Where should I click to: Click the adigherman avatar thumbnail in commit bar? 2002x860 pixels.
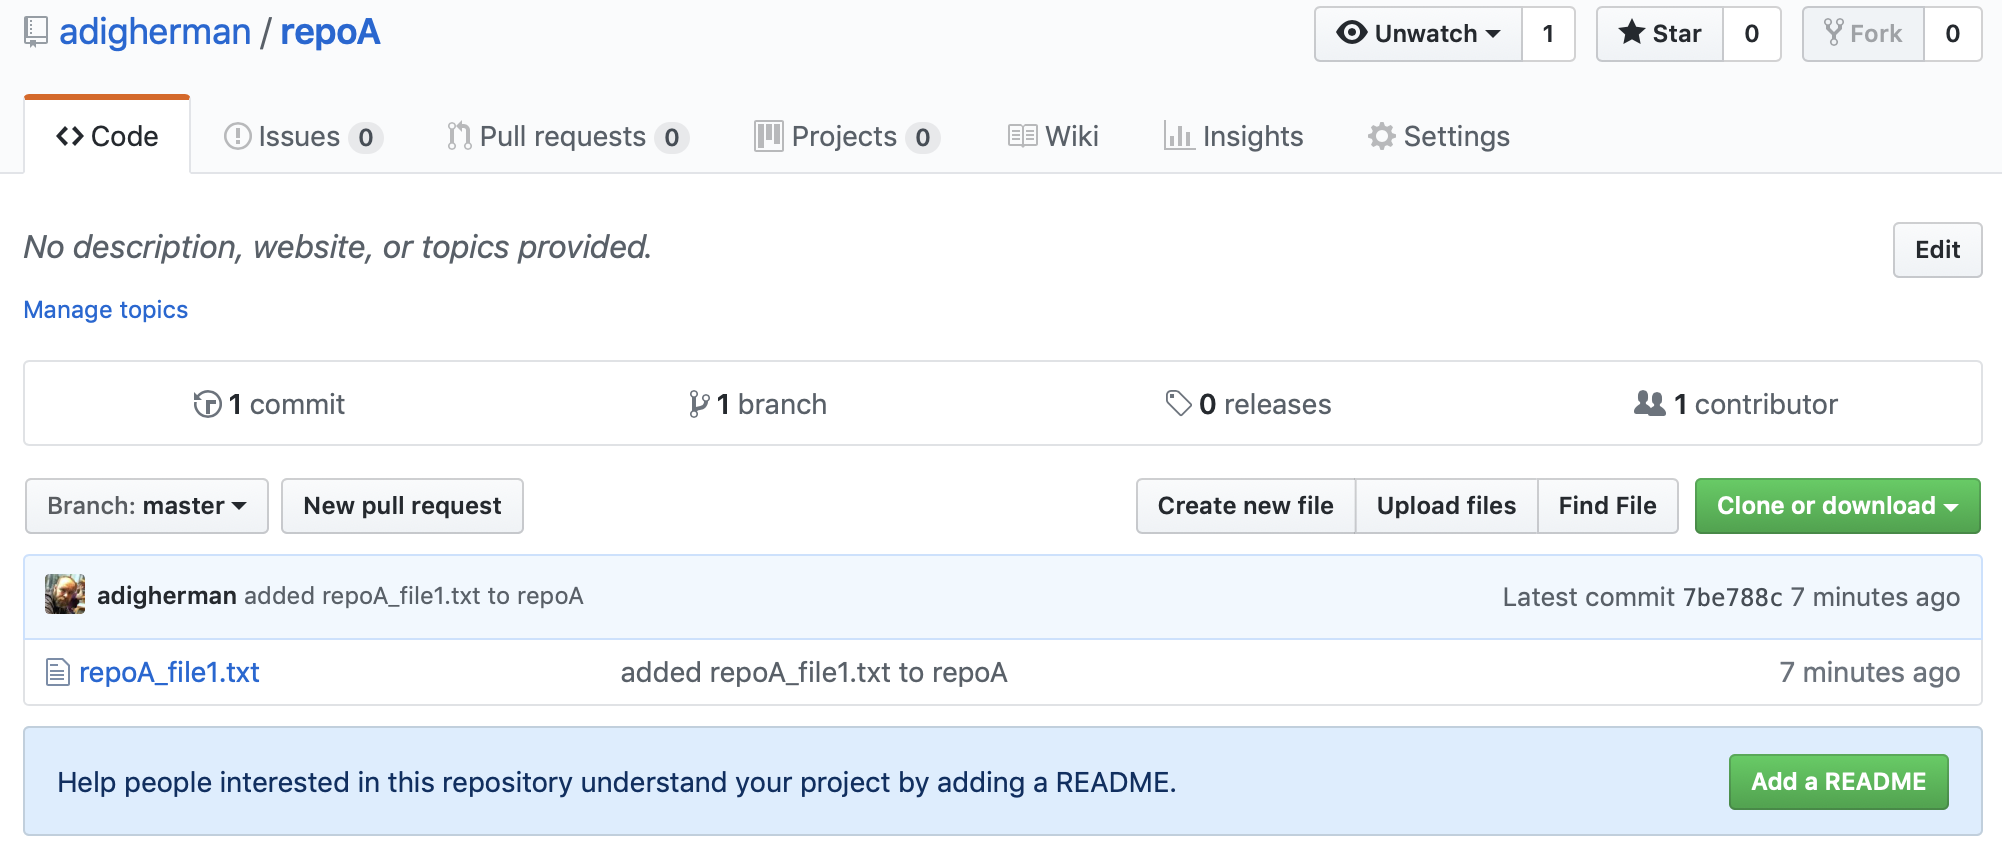tap(65, 594)
